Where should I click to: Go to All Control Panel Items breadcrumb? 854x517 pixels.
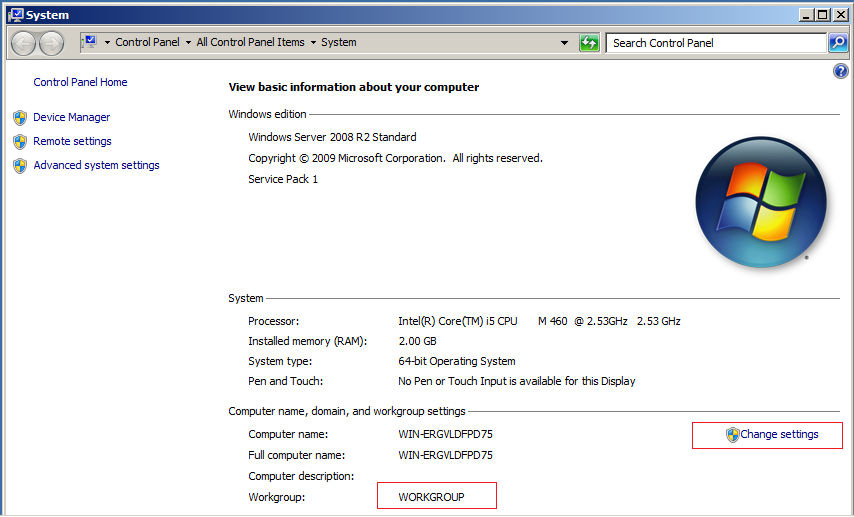click(x=250, y=43)
